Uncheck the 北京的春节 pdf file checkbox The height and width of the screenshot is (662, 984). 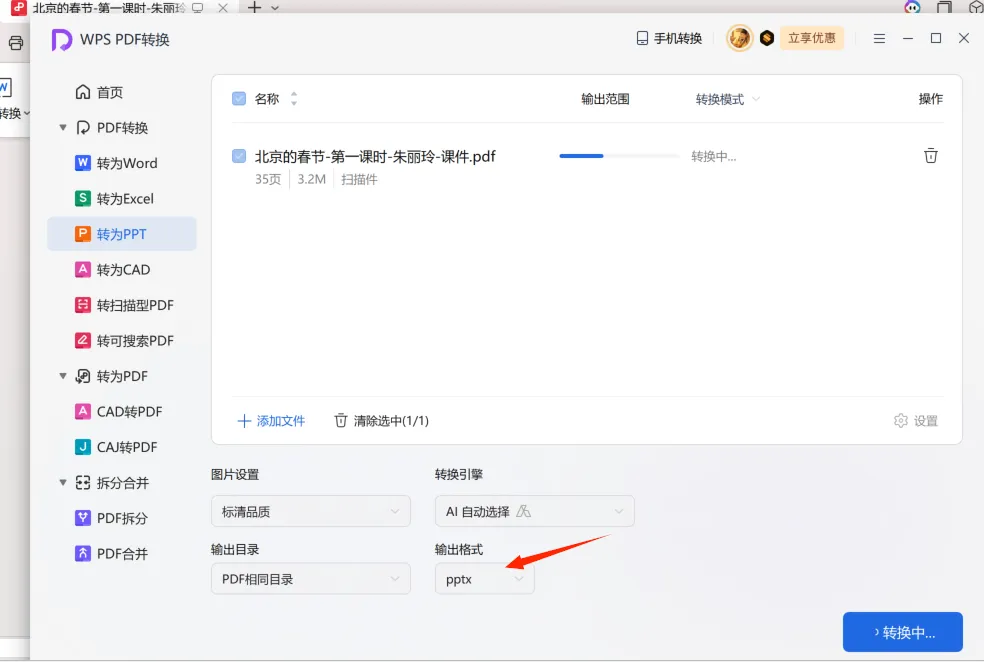239,156
